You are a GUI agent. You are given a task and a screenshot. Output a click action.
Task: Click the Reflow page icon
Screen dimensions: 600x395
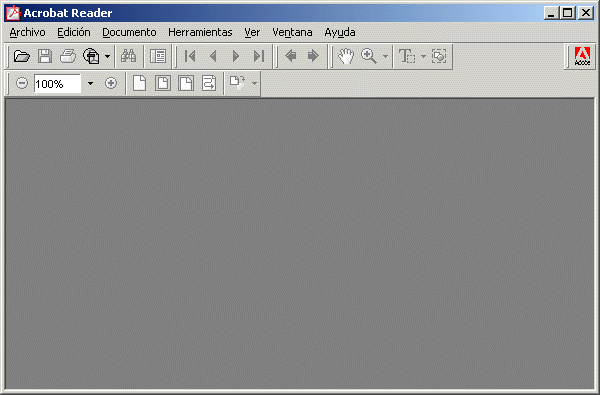(209, 83)
